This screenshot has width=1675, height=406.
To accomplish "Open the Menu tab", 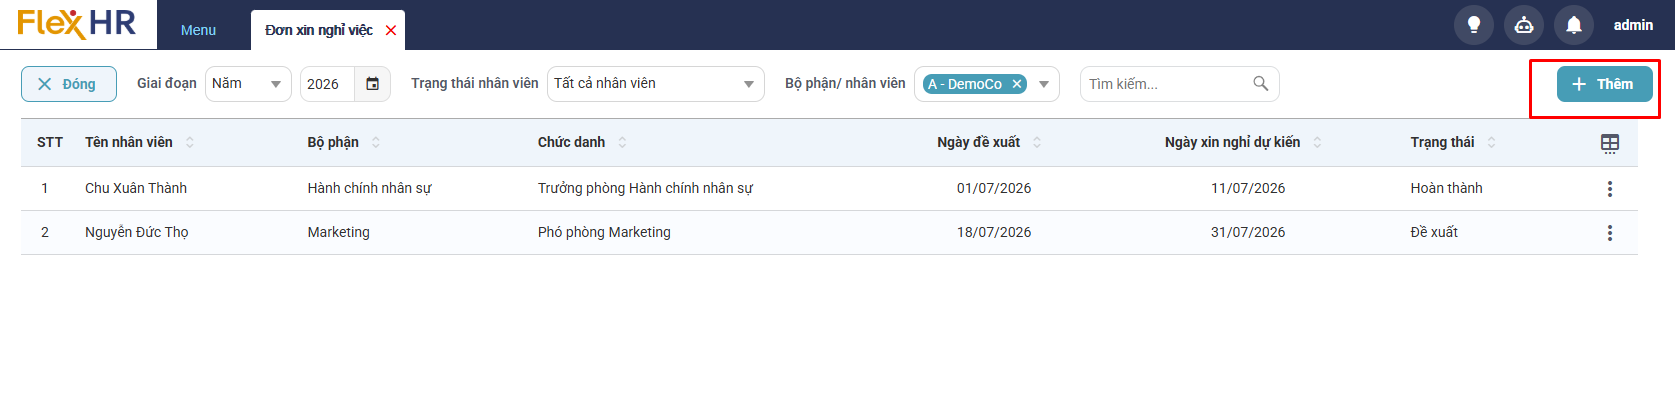I will tap(198, 30).
